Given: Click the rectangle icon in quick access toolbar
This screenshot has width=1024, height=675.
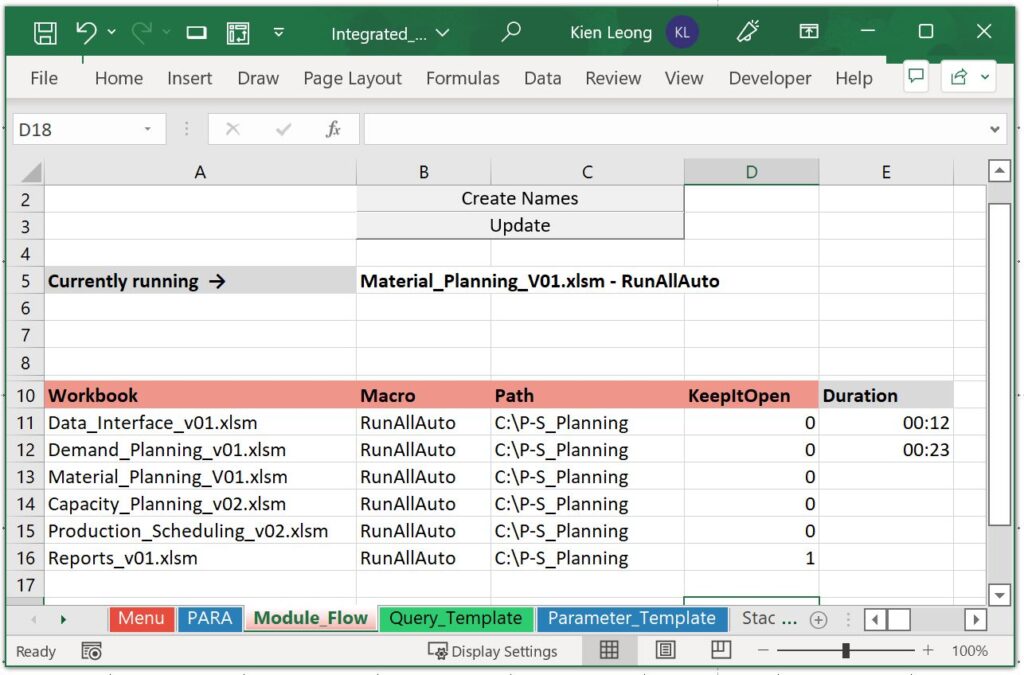Looking at the screenshot, I should point(196,33).
